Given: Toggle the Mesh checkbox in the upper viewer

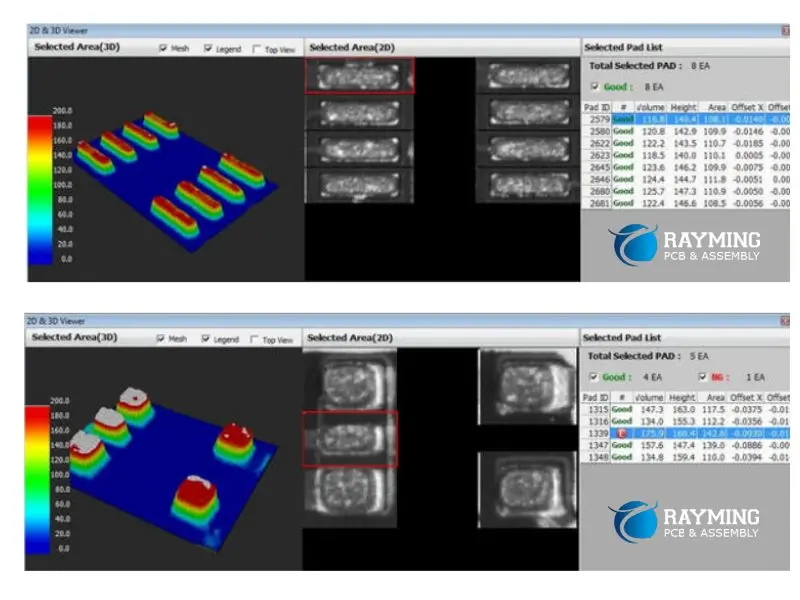Looking at the screenshot, I should [x=164, y=48].
